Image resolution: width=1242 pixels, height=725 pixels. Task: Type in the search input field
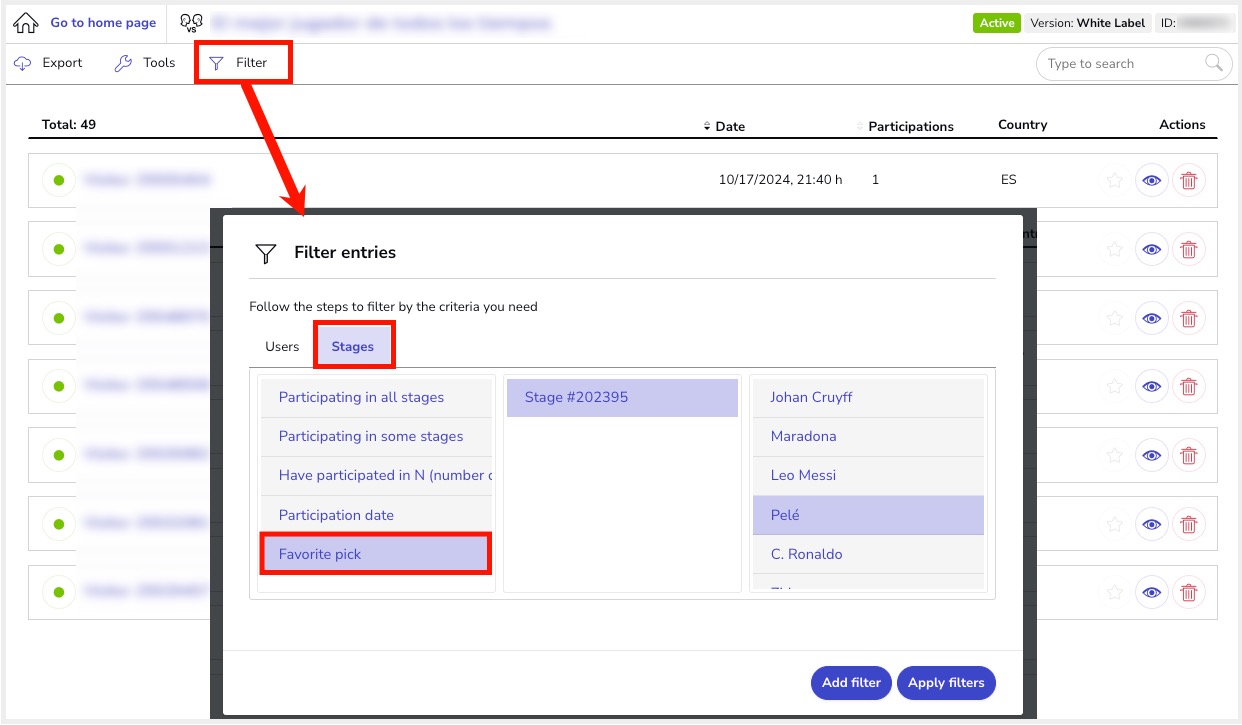(1118, 64)
